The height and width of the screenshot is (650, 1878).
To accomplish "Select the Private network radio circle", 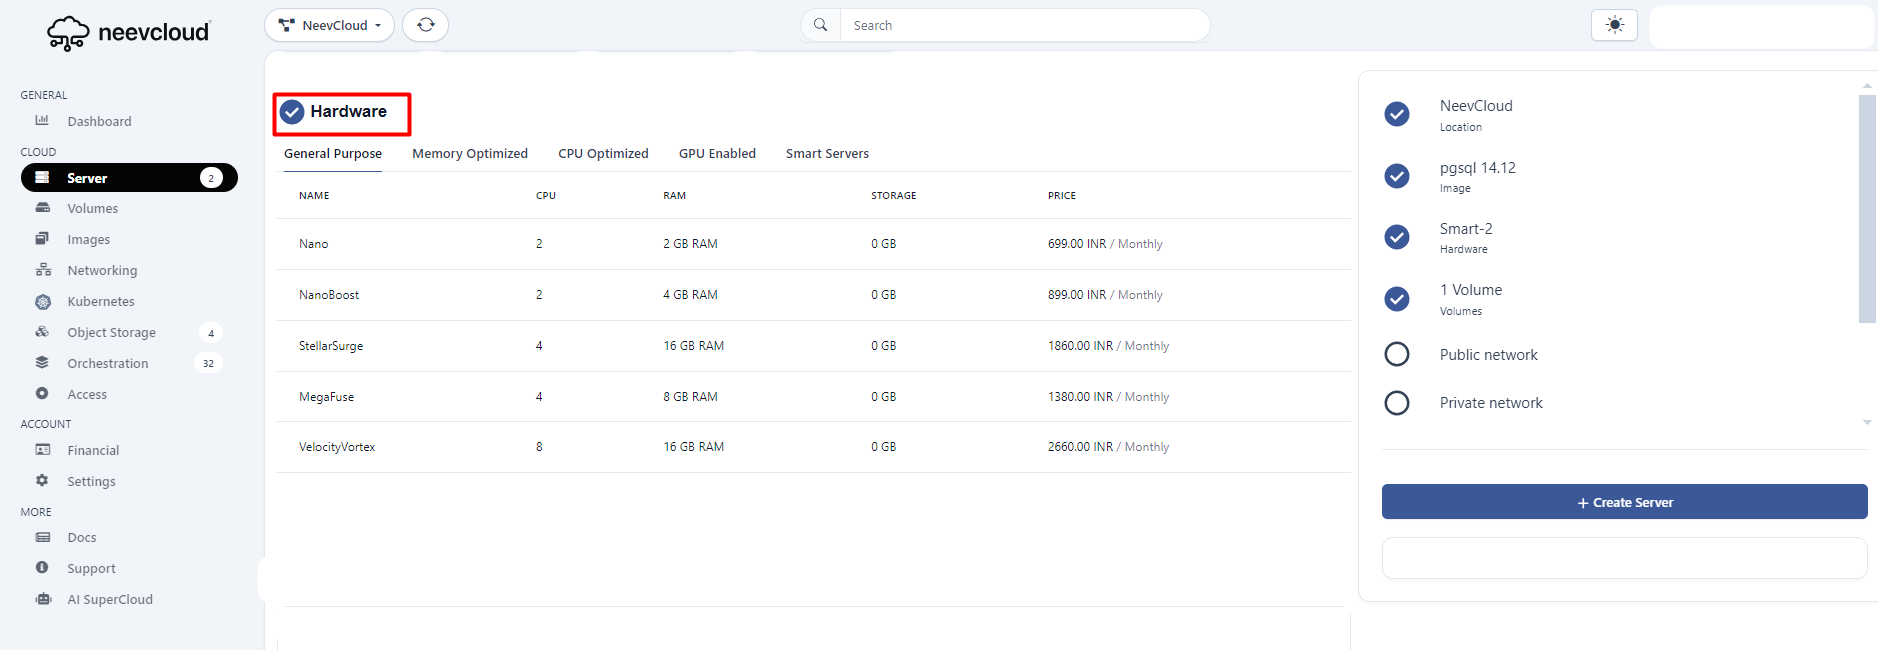I will tap(1396, 403).
